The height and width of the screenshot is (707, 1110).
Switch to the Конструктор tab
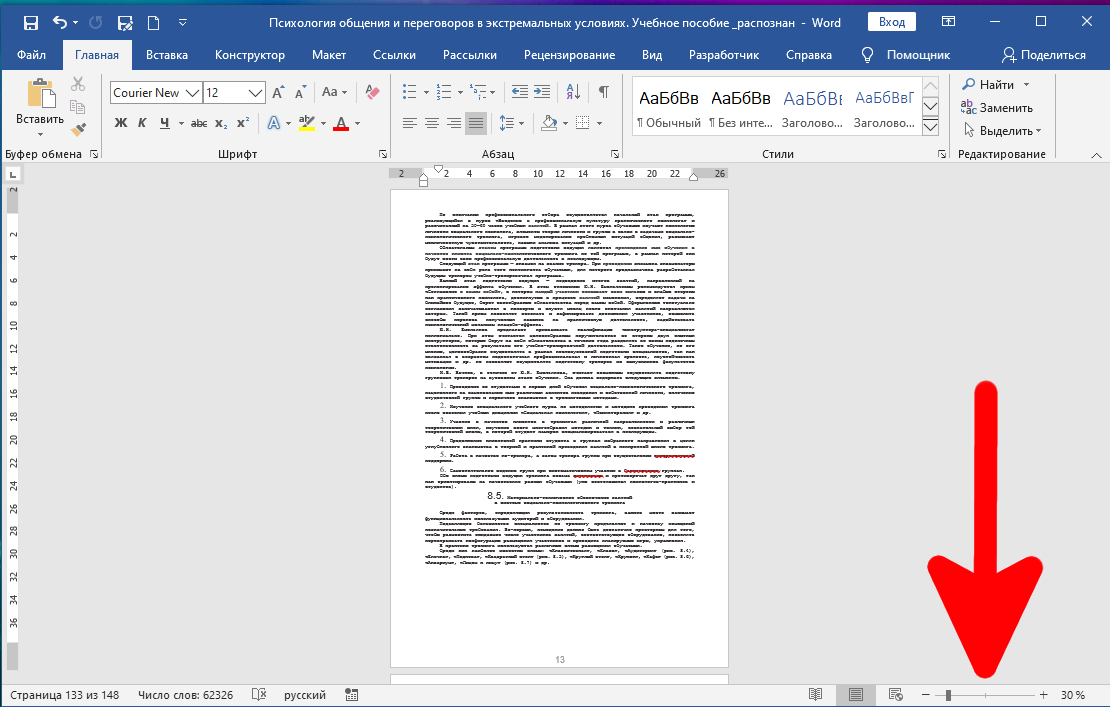click(x=250, y=54)
